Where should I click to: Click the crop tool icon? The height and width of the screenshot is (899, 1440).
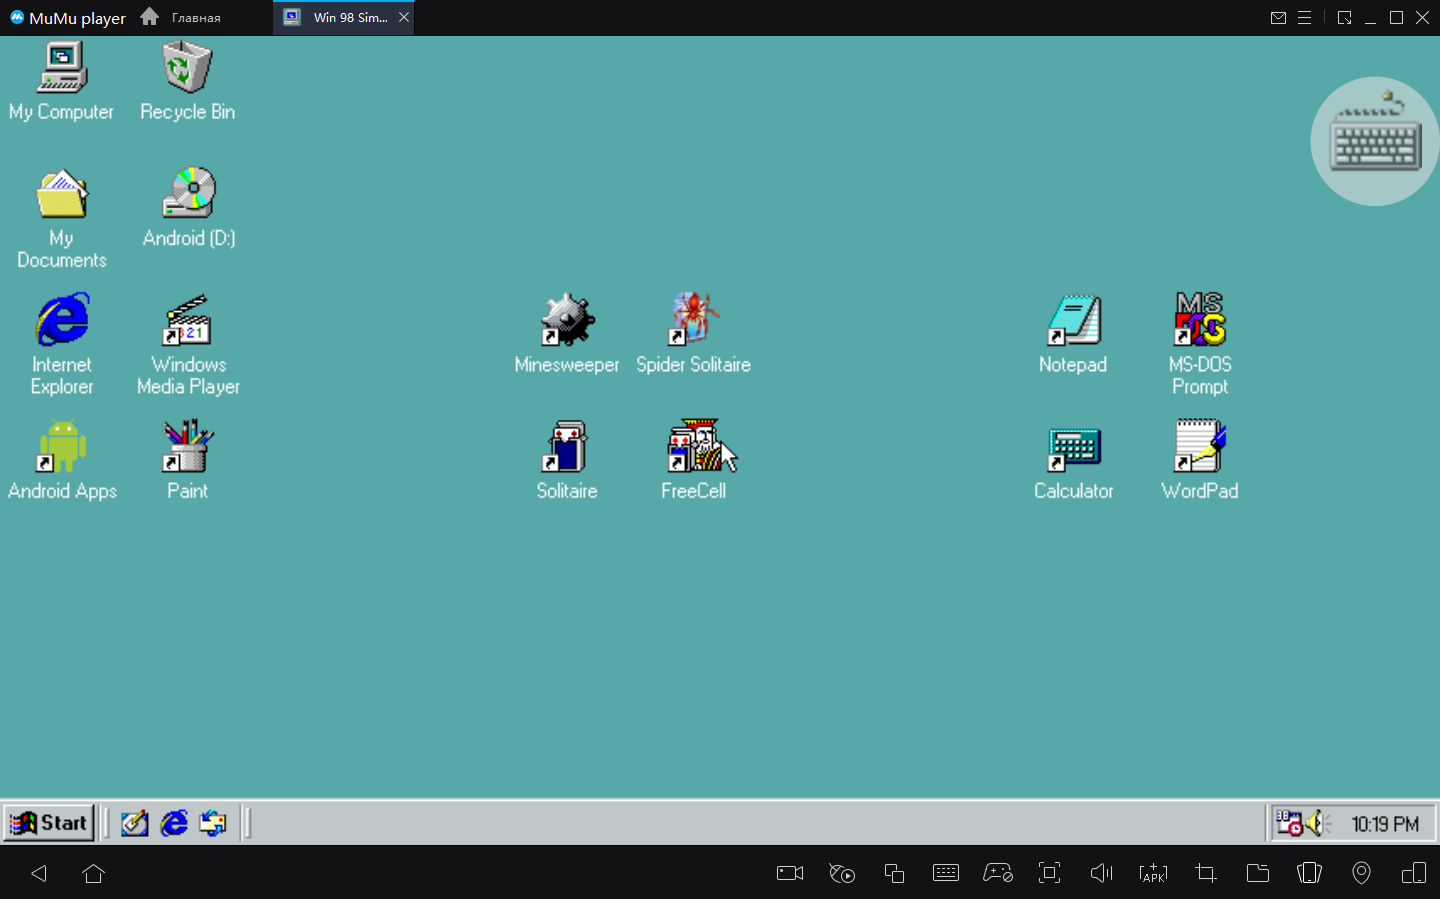[1206, 873]
